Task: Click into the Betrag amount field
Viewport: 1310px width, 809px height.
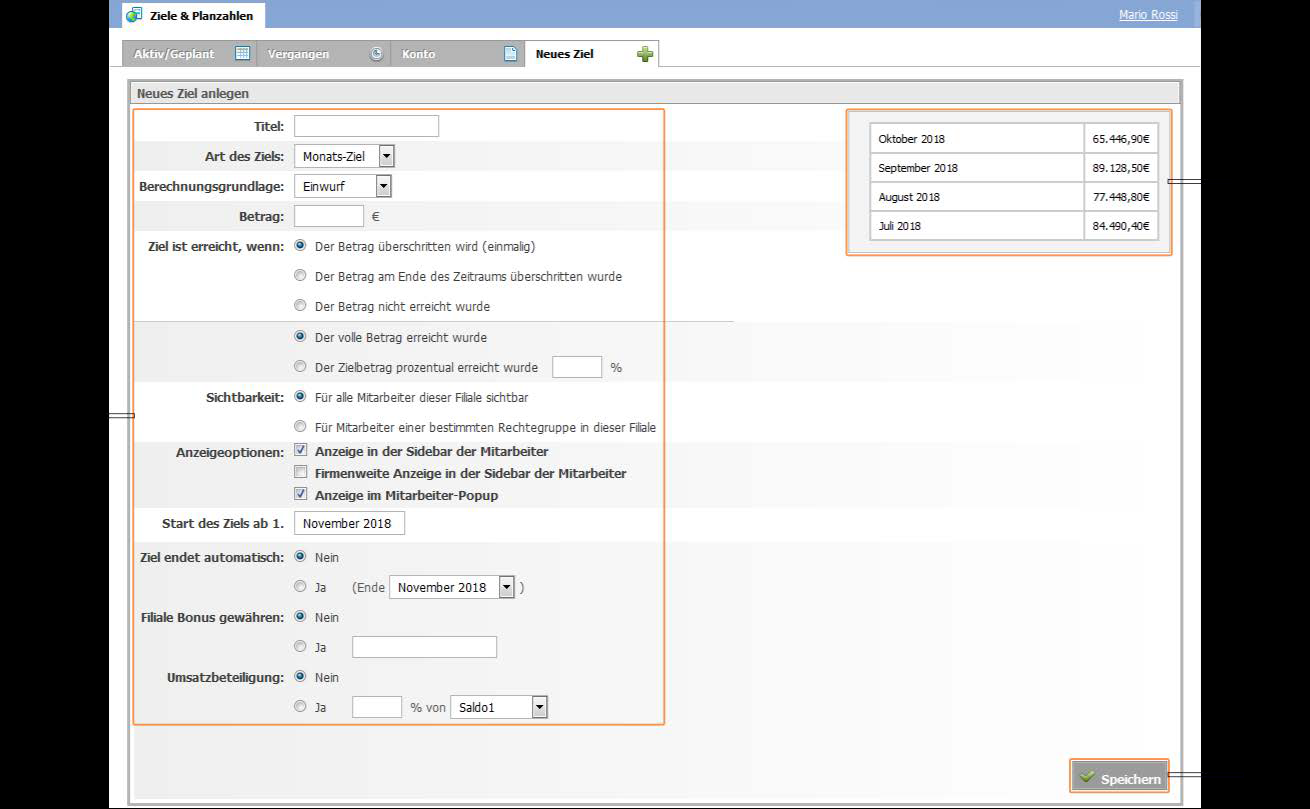Action: click(329, 216)
